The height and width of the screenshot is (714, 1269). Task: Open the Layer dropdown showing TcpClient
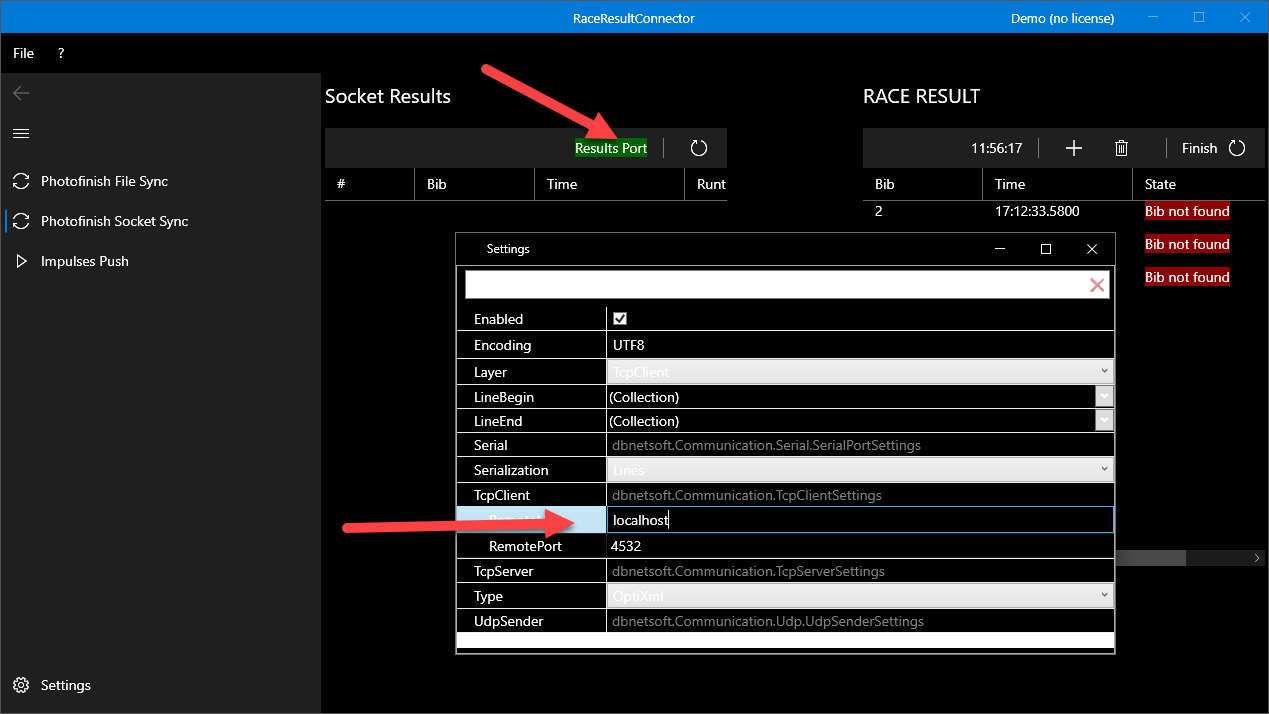[x=860, y=371]
